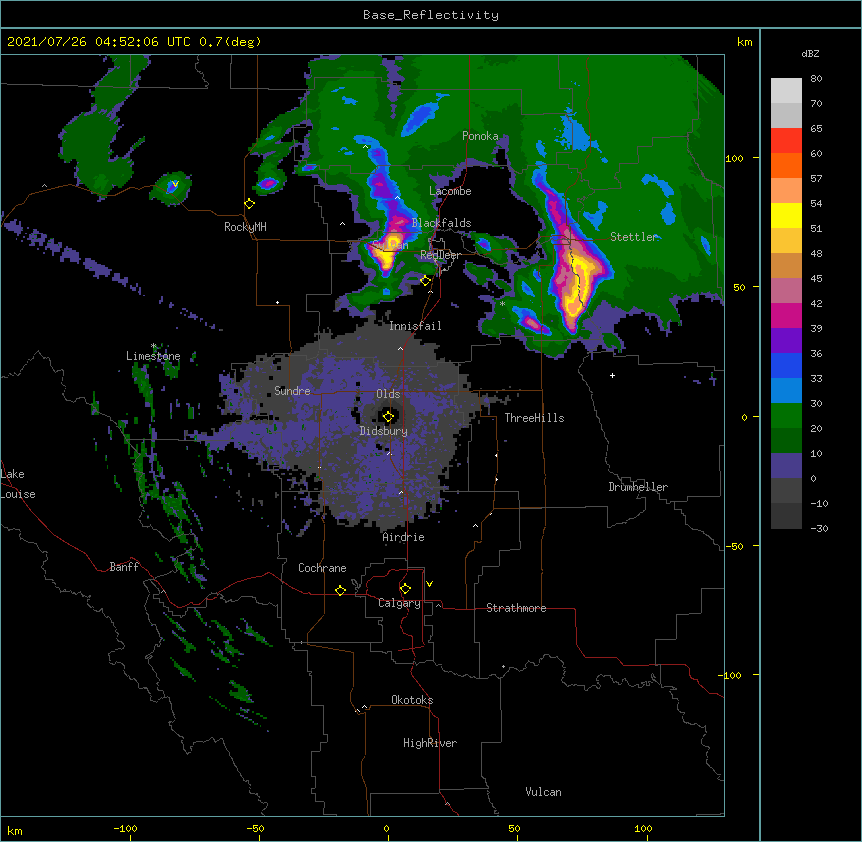The image size is (862, 842).
Task: Click the 0 tick on horizontal km axis
Action: pos(386,829)
